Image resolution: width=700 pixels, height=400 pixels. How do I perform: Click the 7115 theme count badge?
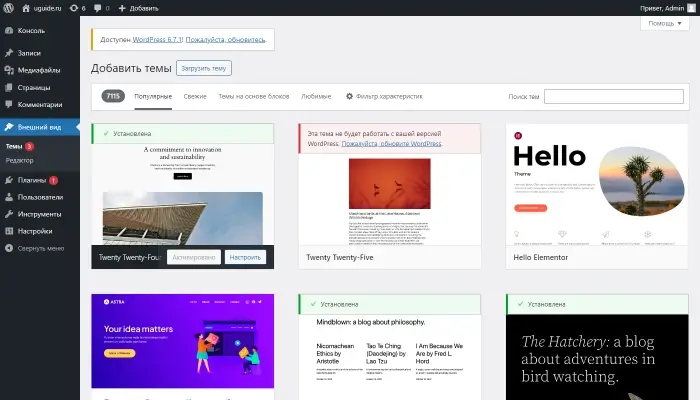tap(113, 96)
